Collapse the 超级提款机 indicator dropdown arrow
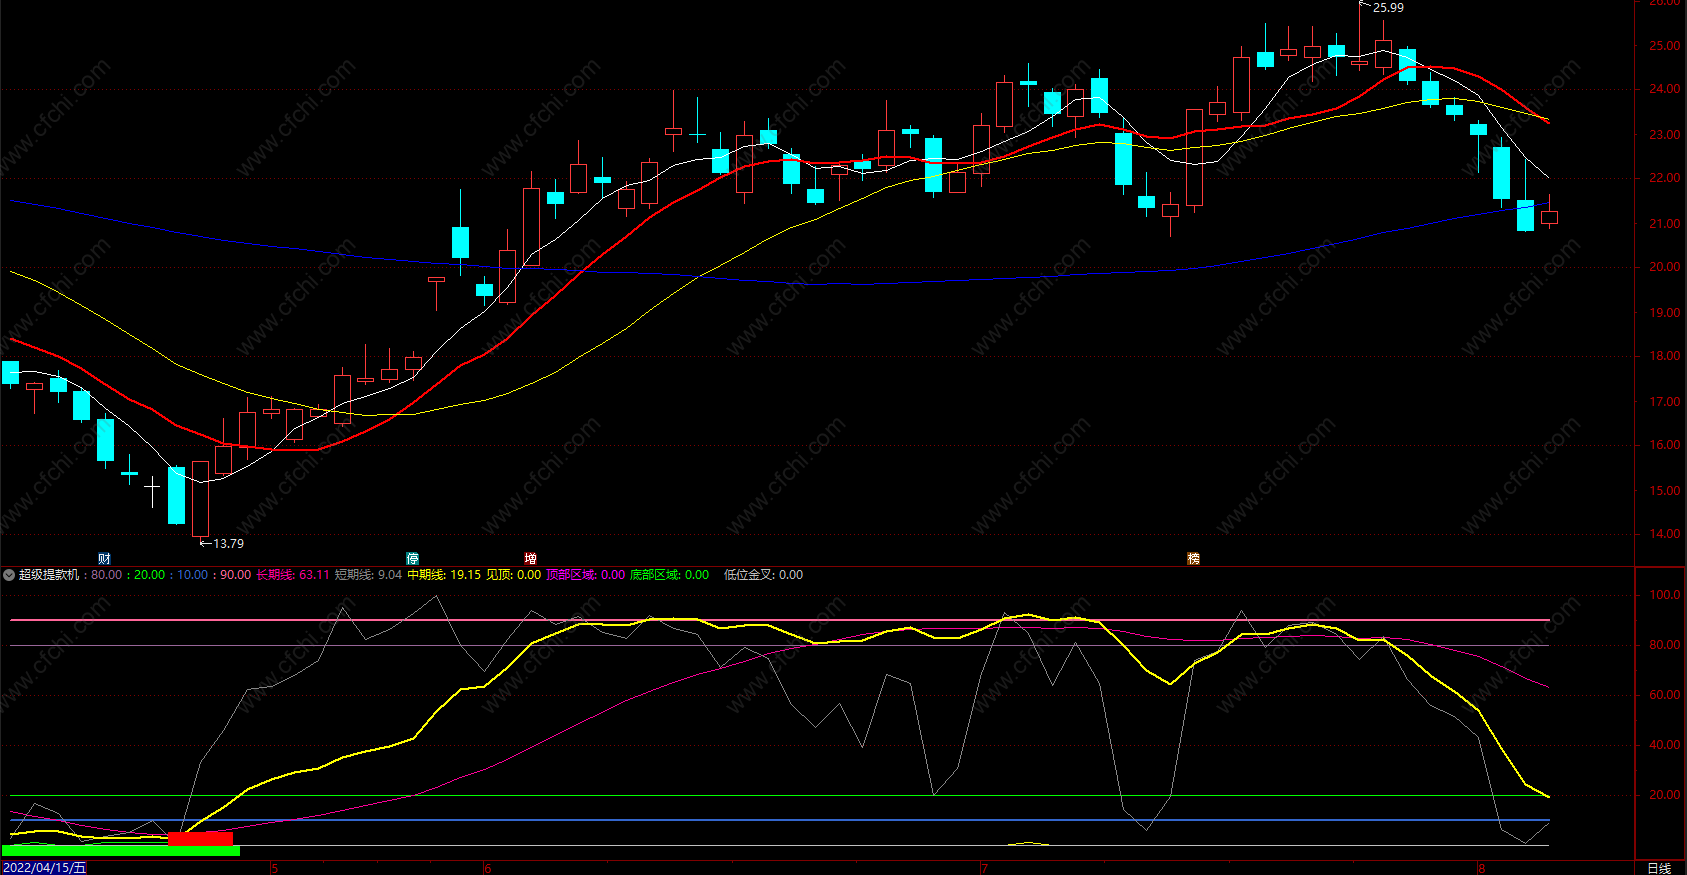This screenshot has width=1687, height=875. click(9, 575)
